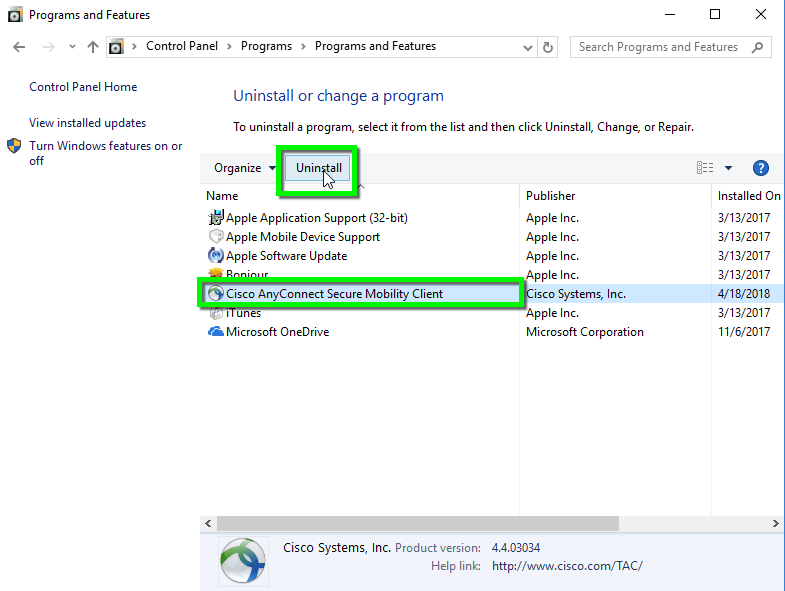Click Cisco Systems, Inc. publisher cell
785x591 pixels.
576,294
